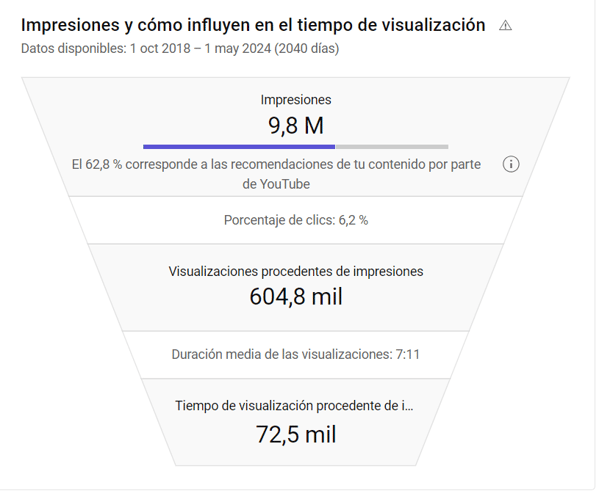Click 'Porcentaje de clics: 6,2 %' row
The width and height of the screenshot is (599, 491).
point(296,220)
